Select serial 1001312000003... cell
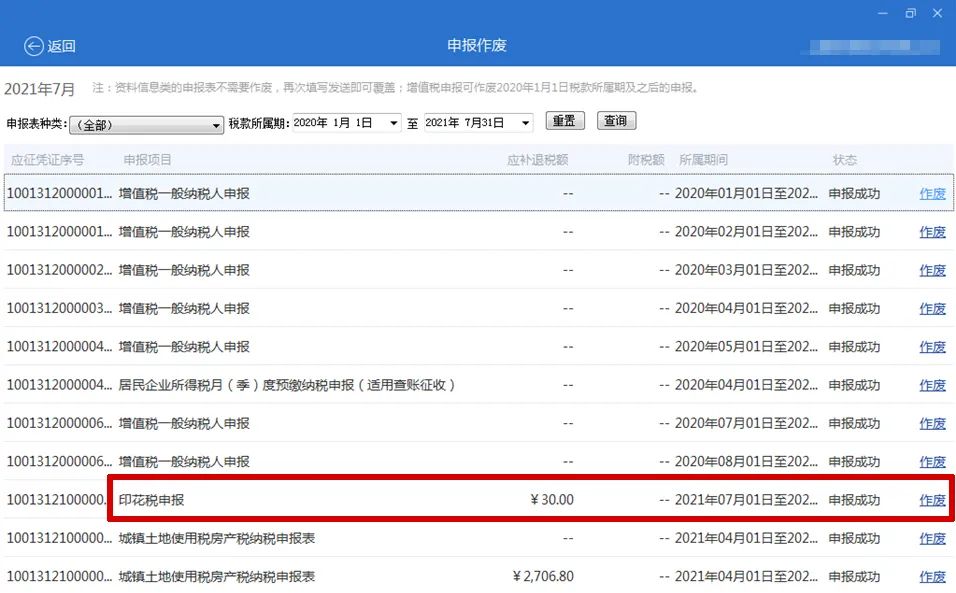The height and width of the screenshot is (593, 956). [x=59, y=309]
